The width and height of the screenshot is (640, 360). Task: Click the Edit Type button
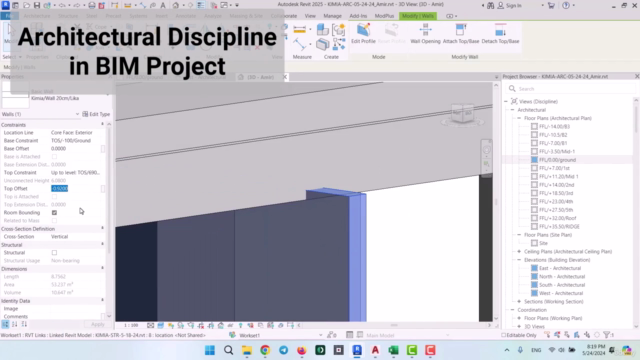[x=96, y=114]
